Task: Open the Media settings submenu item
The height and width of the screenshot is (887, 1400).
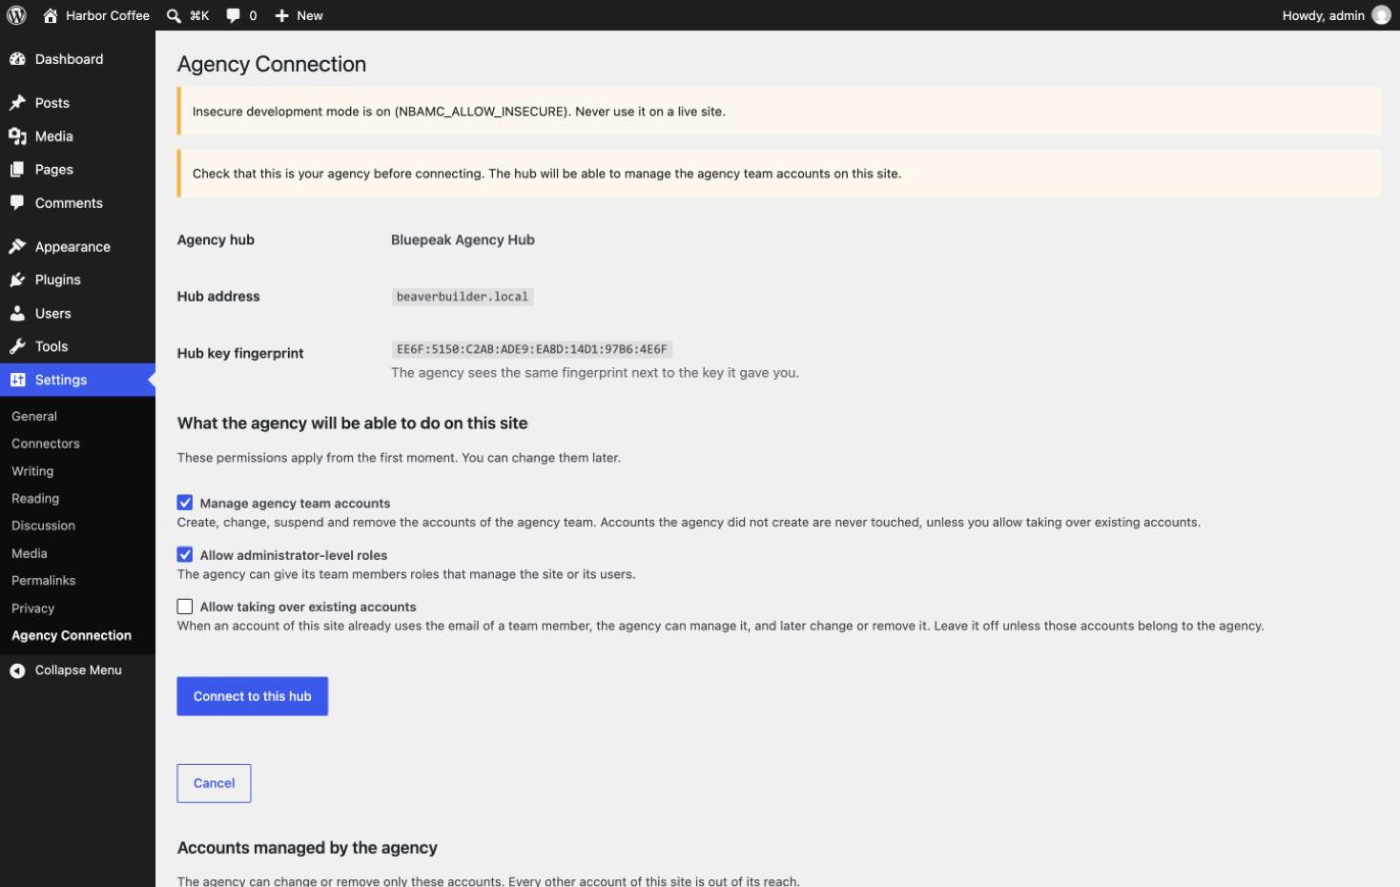Action: pyautogui.click(x=29, y=553)
